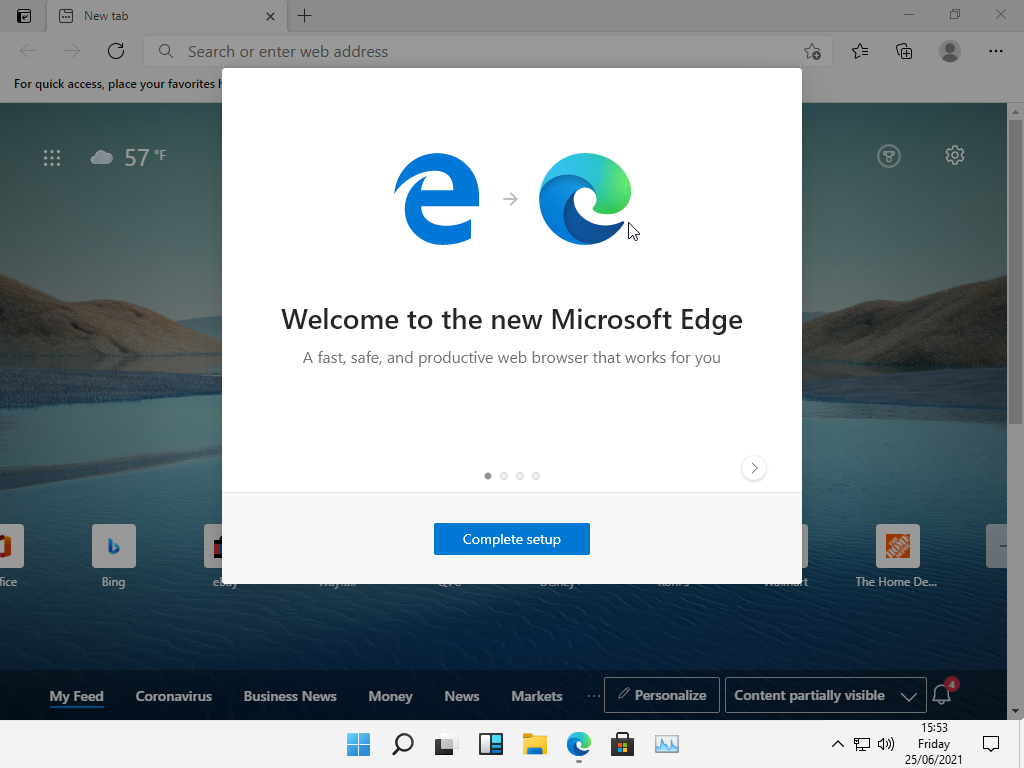Screen dimensions: 1024x768
Task: Show hidden system tray icons chevron
Action: tap(837, 744)
